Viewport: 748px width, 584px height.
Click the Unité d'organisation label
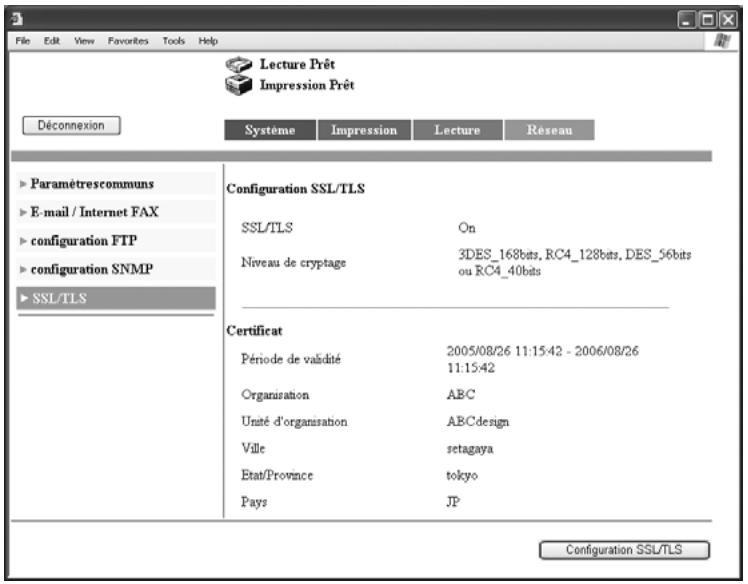click(294, 422)
